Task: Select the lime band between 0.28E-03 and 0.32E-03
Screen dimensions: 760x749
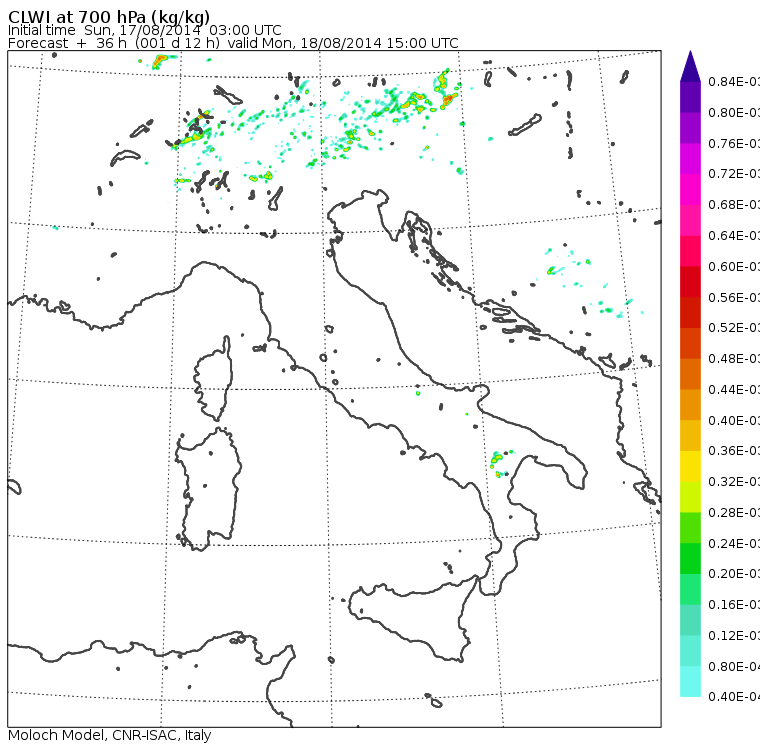Action: click(690, 497)
